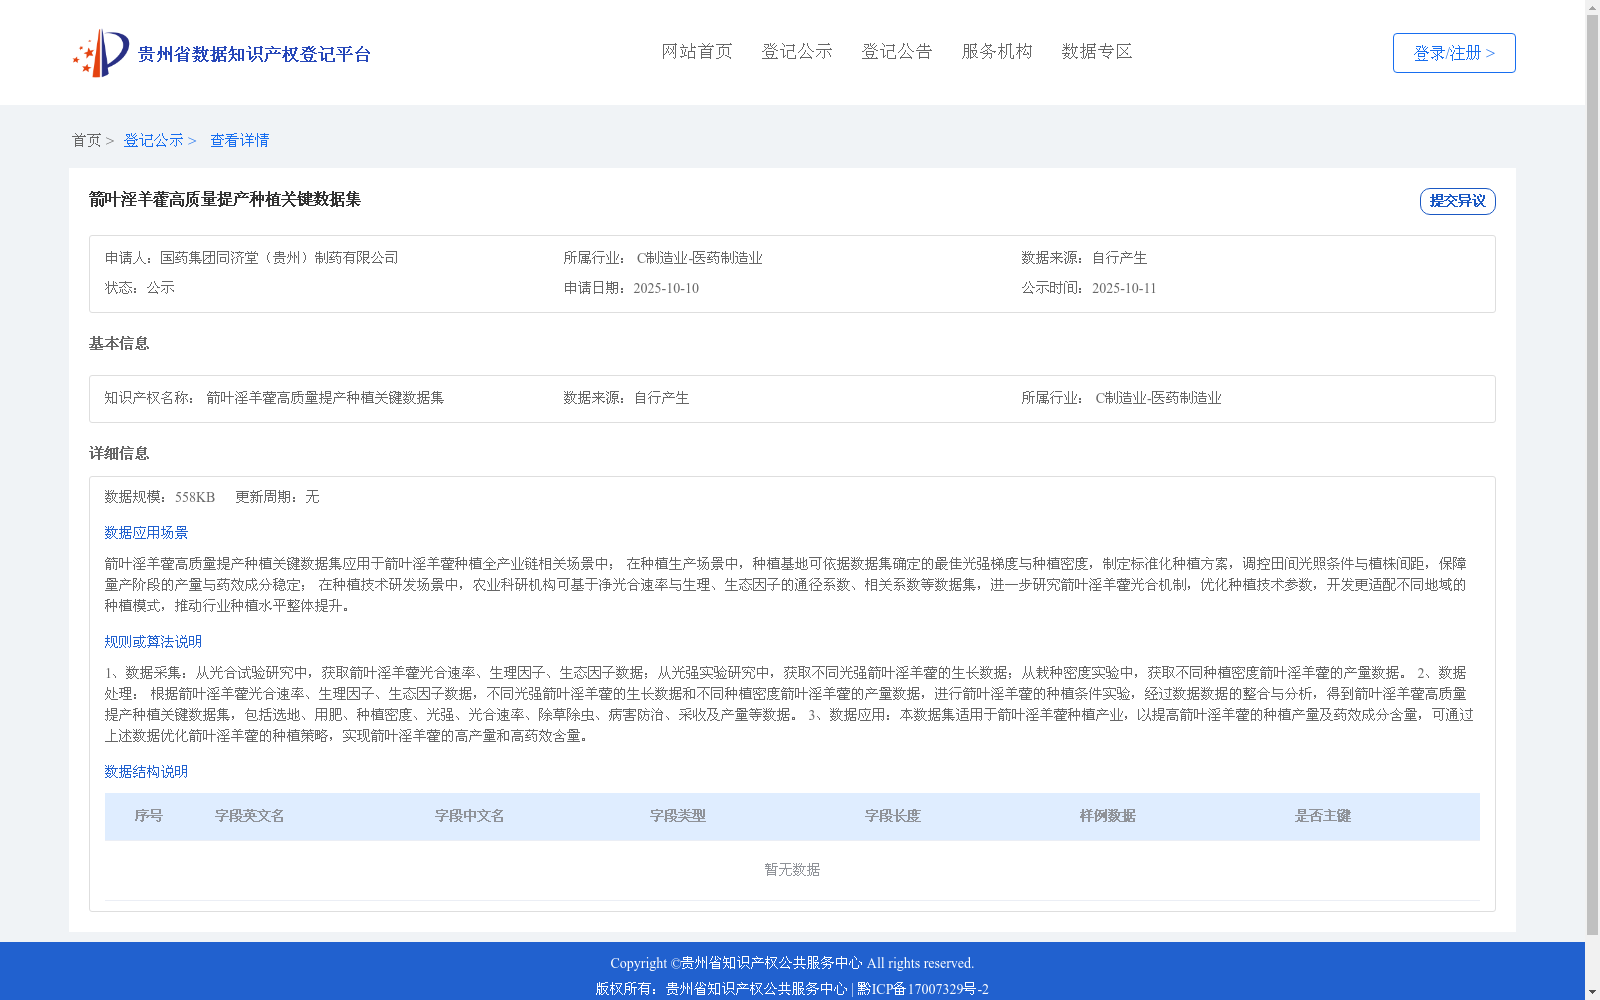Screen dimensions: 1600x1000
Task: Click 序号 column header
Action: [x=149, y=816]
